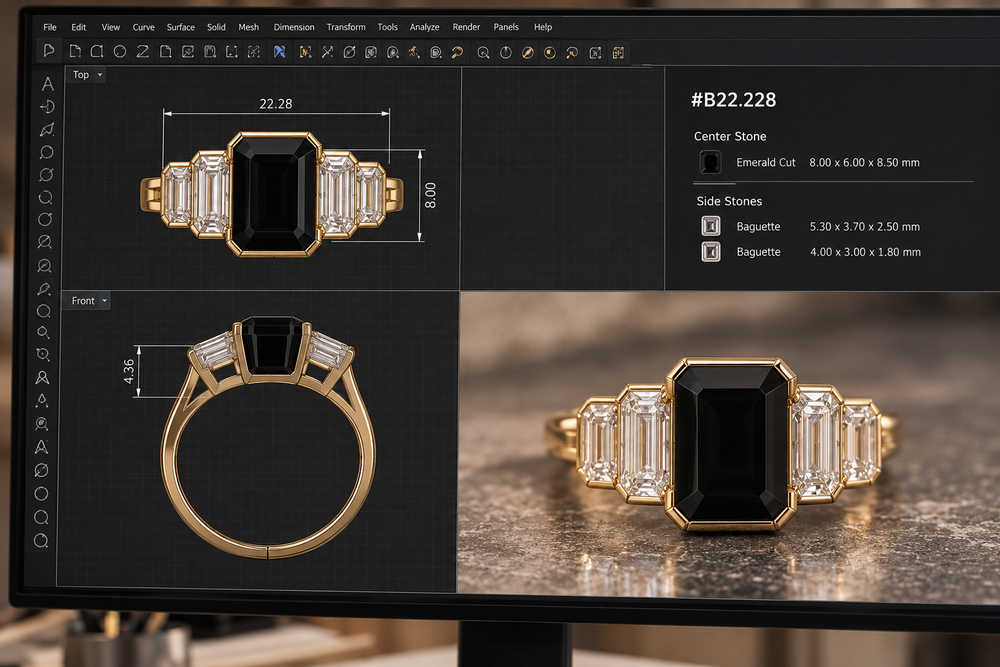Open the Surface menu
The width and height of the screenshot is (1000, 667).
tap(180, 27)
